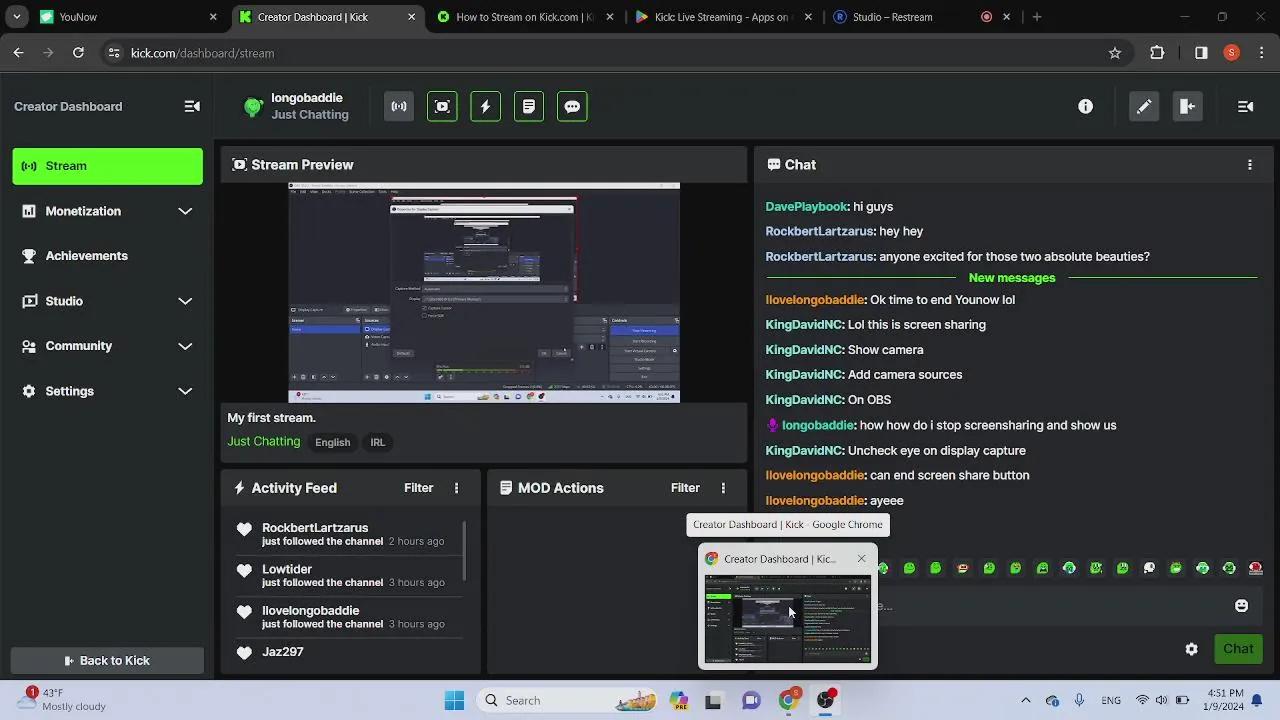Click the camera-list icon at top right
Image resolution: width=1280 pixels, height=720 pixels.
[1245, 106]
